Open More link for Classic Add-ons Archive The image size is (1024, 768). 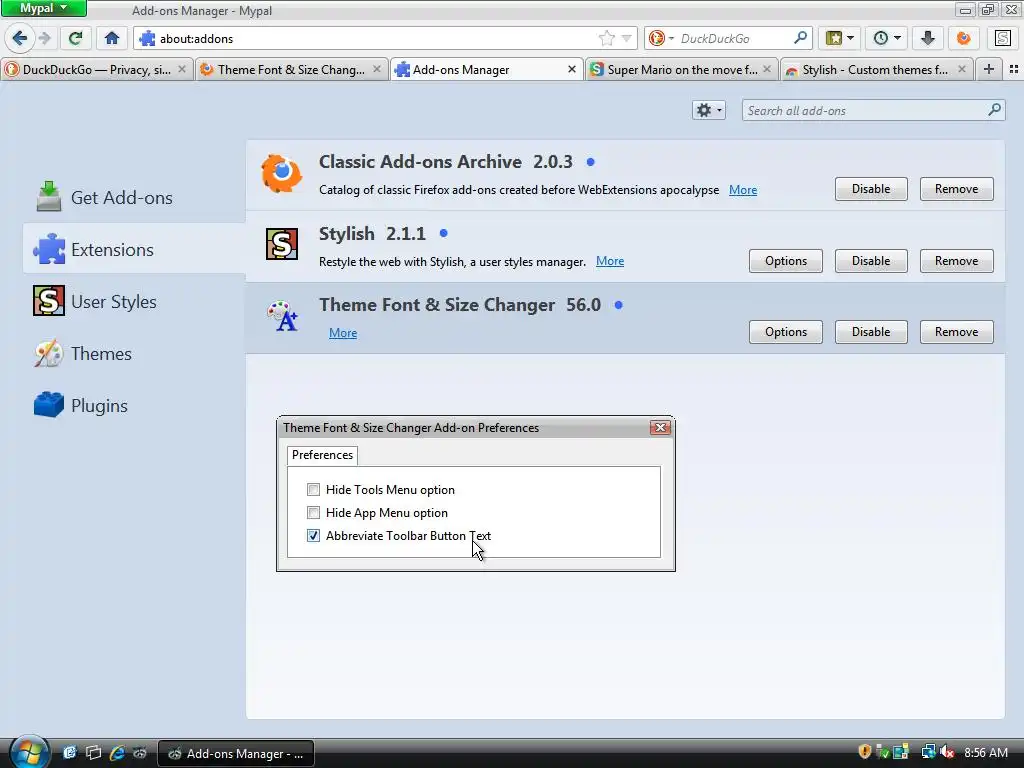tap(743, 190)
